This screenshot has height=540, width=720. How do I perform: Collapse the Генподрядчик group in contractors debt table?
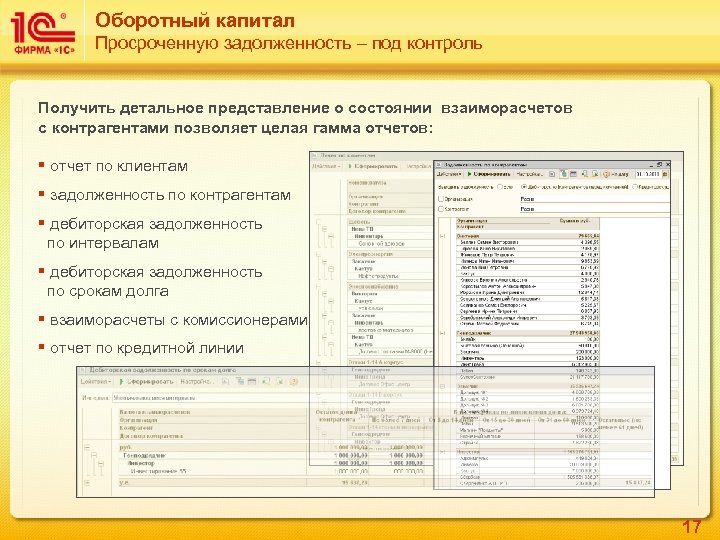pos(443,333)
